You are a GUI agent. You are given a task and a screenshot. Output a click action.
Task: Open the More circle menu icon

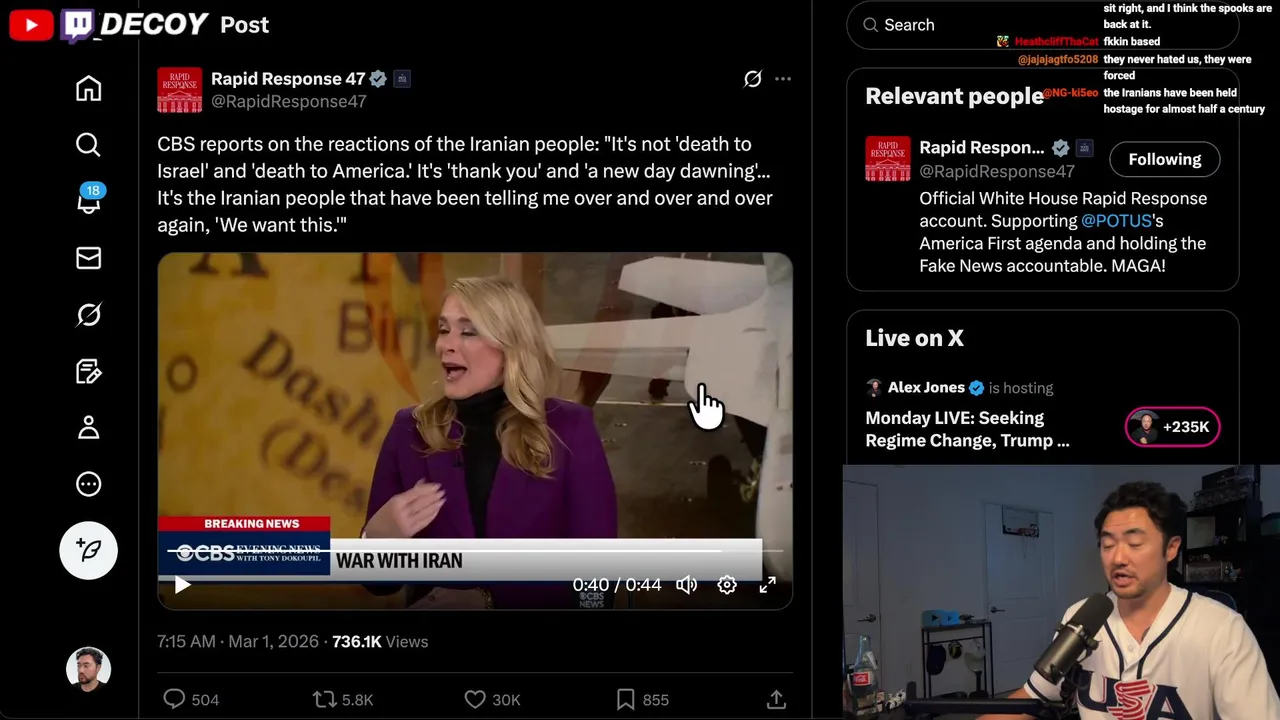[x=88, y=484]
